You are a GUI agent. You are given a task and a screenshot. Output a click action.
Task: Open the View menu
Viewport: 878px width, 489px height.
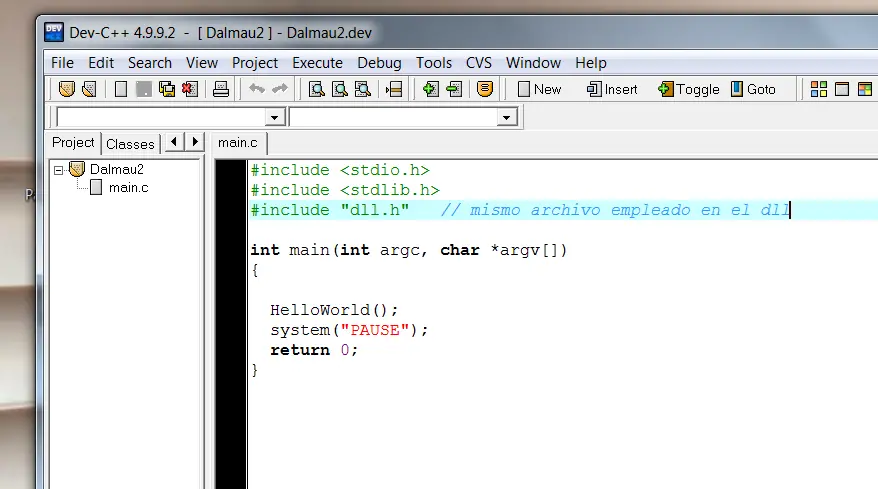click(202, 63)
